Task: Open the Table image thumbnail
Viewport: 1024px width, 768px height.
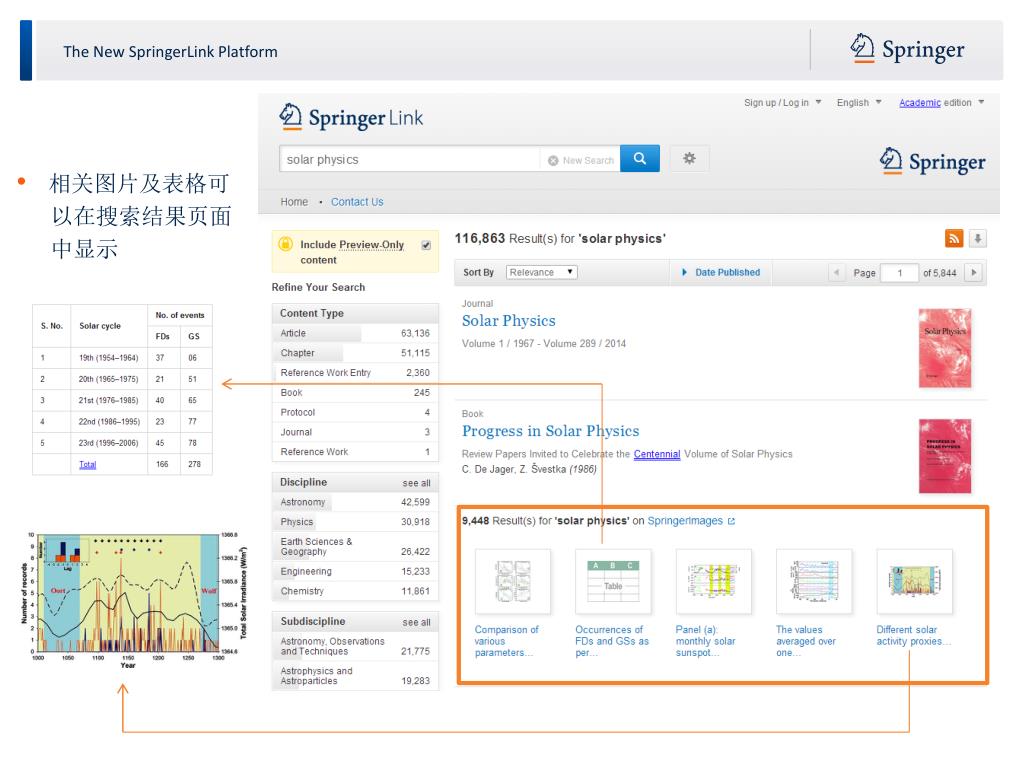Action: click(x=613, y=581)
